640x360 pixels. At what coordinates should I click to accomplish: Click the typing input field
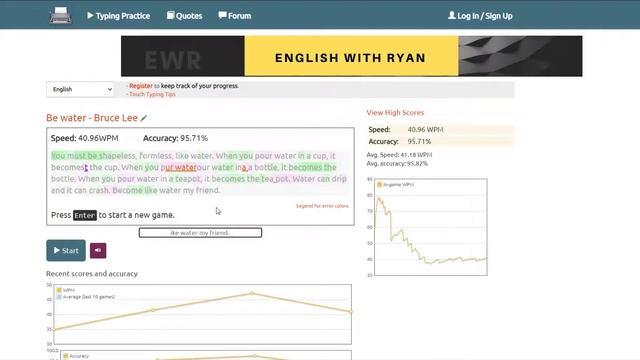point(200,233)
